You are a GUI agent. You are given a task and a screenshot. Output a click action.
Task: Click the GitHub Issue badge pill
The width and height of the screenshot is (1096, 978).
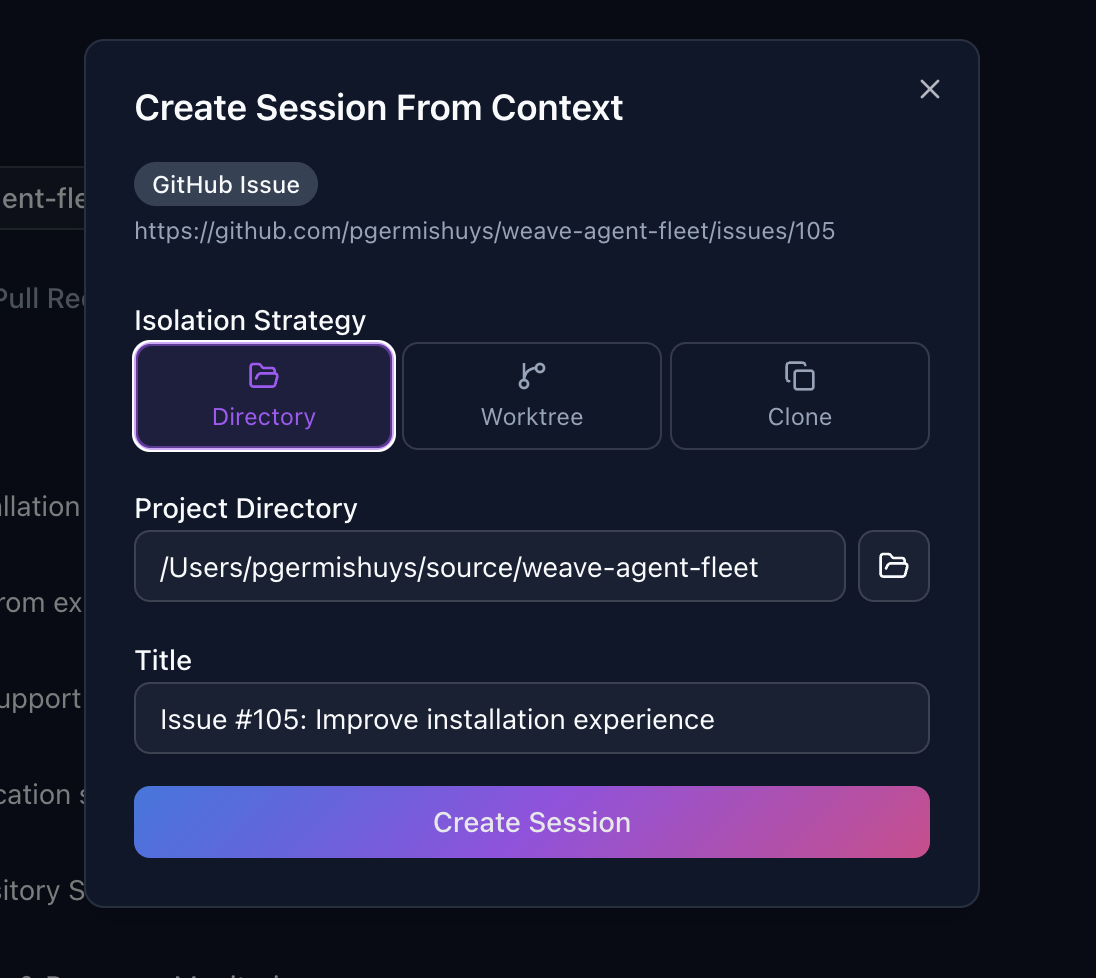tap(225, 184)
